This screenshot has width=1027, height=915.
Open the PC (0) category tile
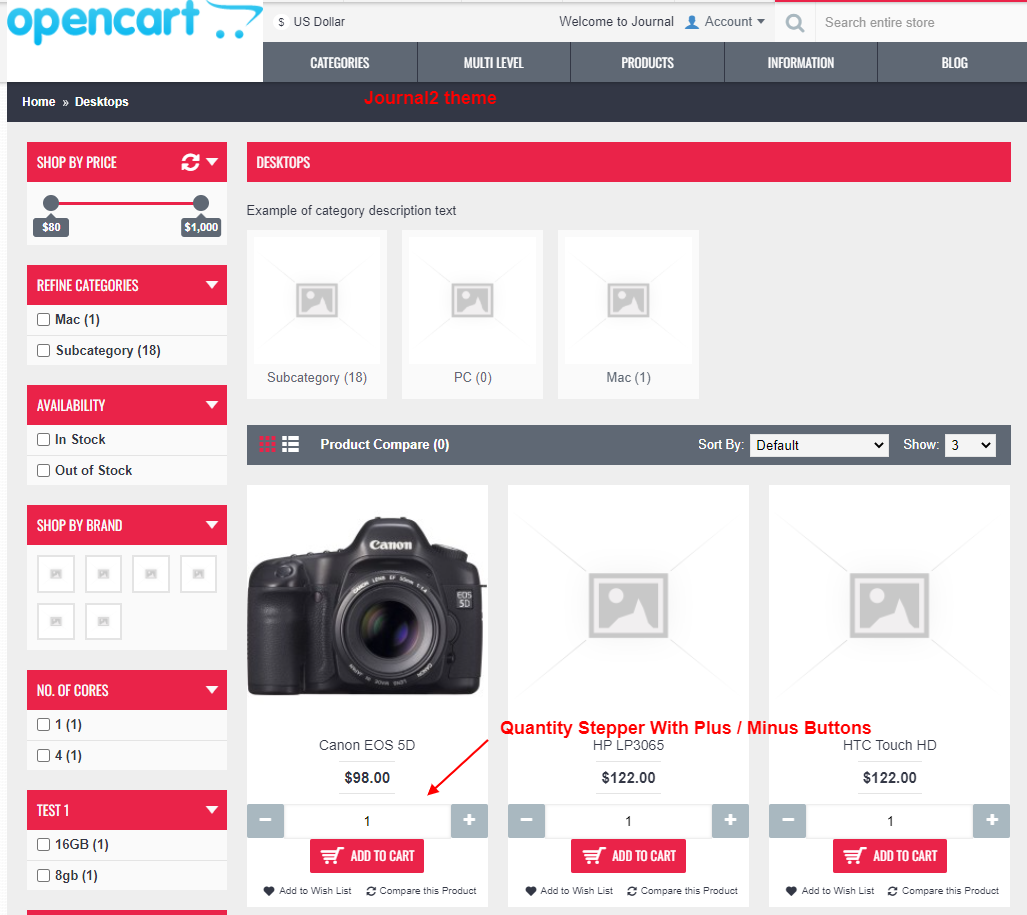[472, 314]
